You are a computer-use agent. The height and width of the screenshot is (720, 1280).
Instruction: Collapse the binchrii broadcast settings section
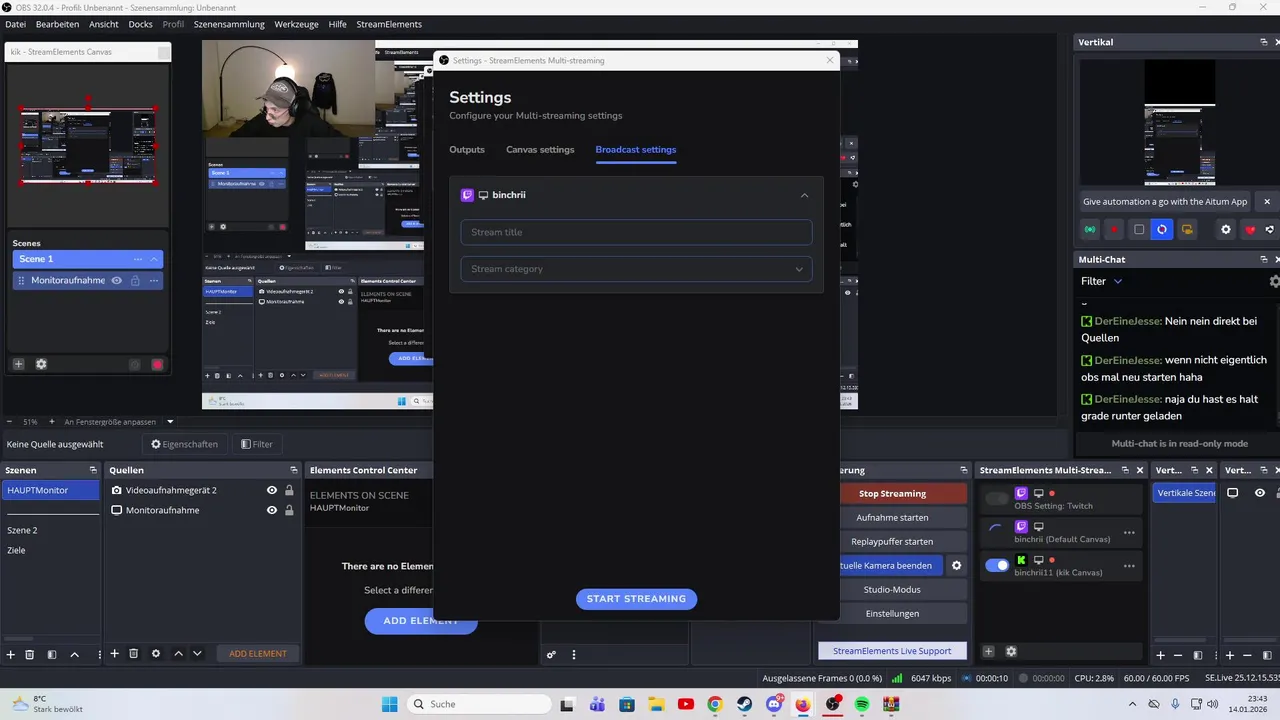click(x=804, y=195)
